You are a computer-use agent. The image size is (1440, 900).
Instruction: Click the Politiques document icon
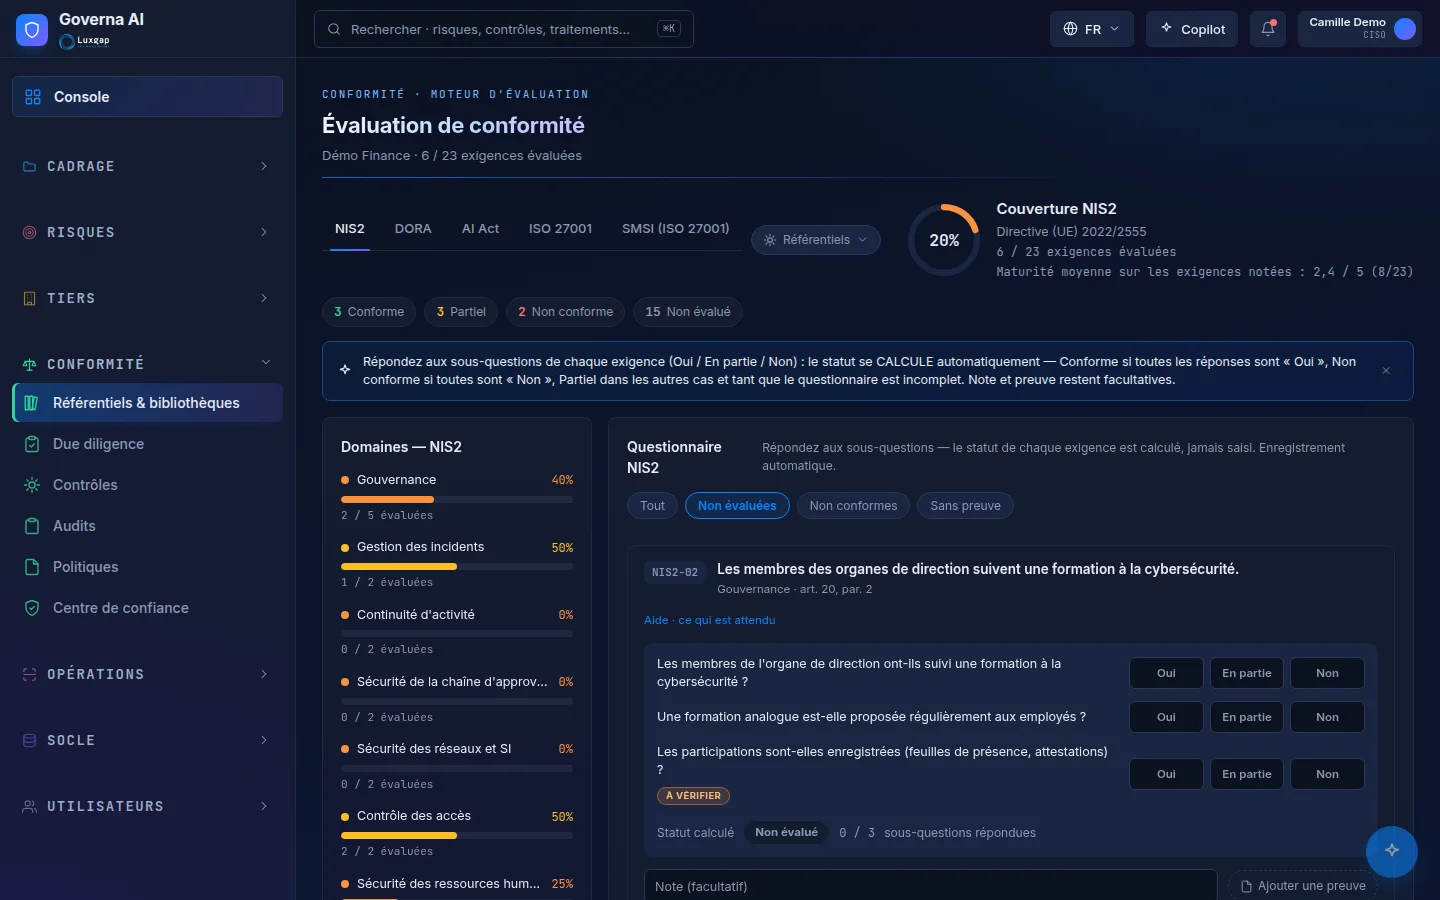tap(32, 567)
